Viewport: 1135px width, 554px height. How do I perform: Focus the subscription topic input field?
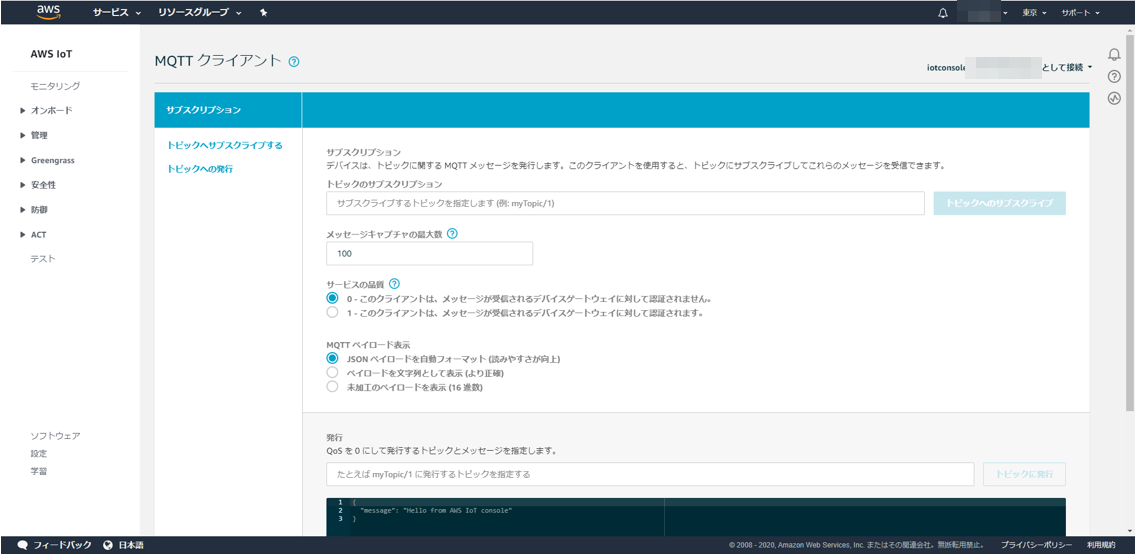pyautogui.click(x=625, y=203)
